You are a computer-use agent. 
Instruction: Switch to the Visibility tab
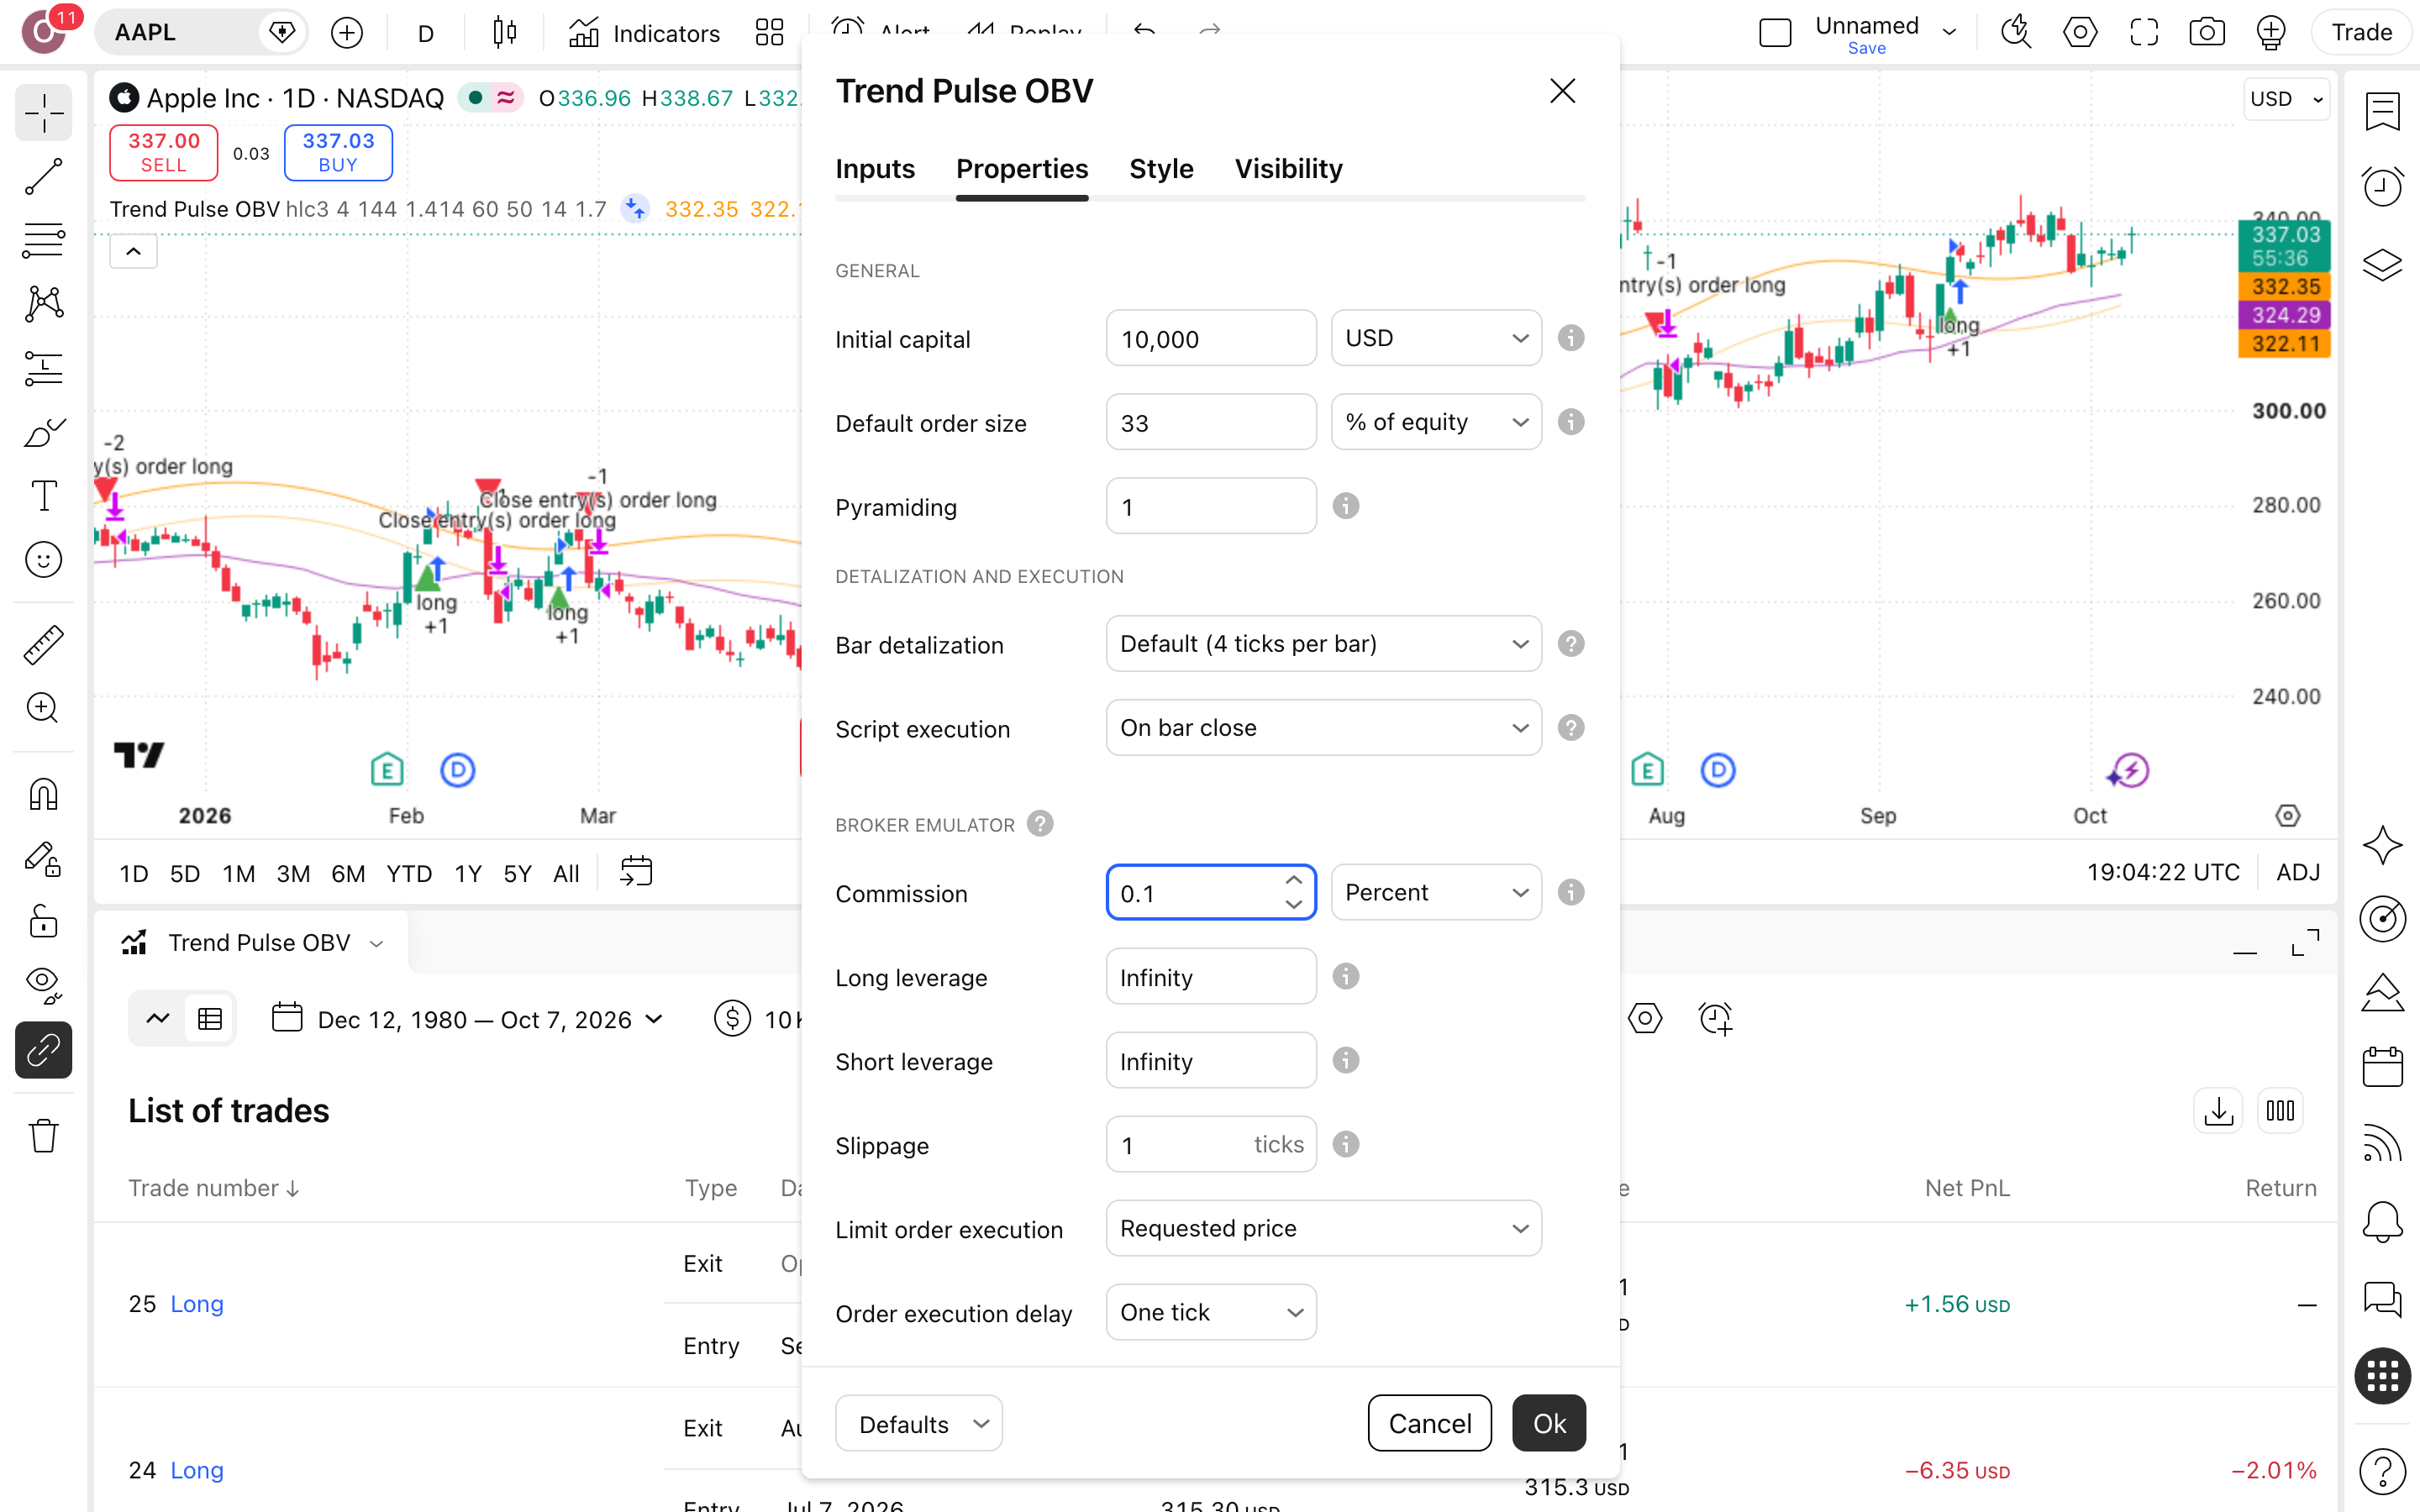1288,169
